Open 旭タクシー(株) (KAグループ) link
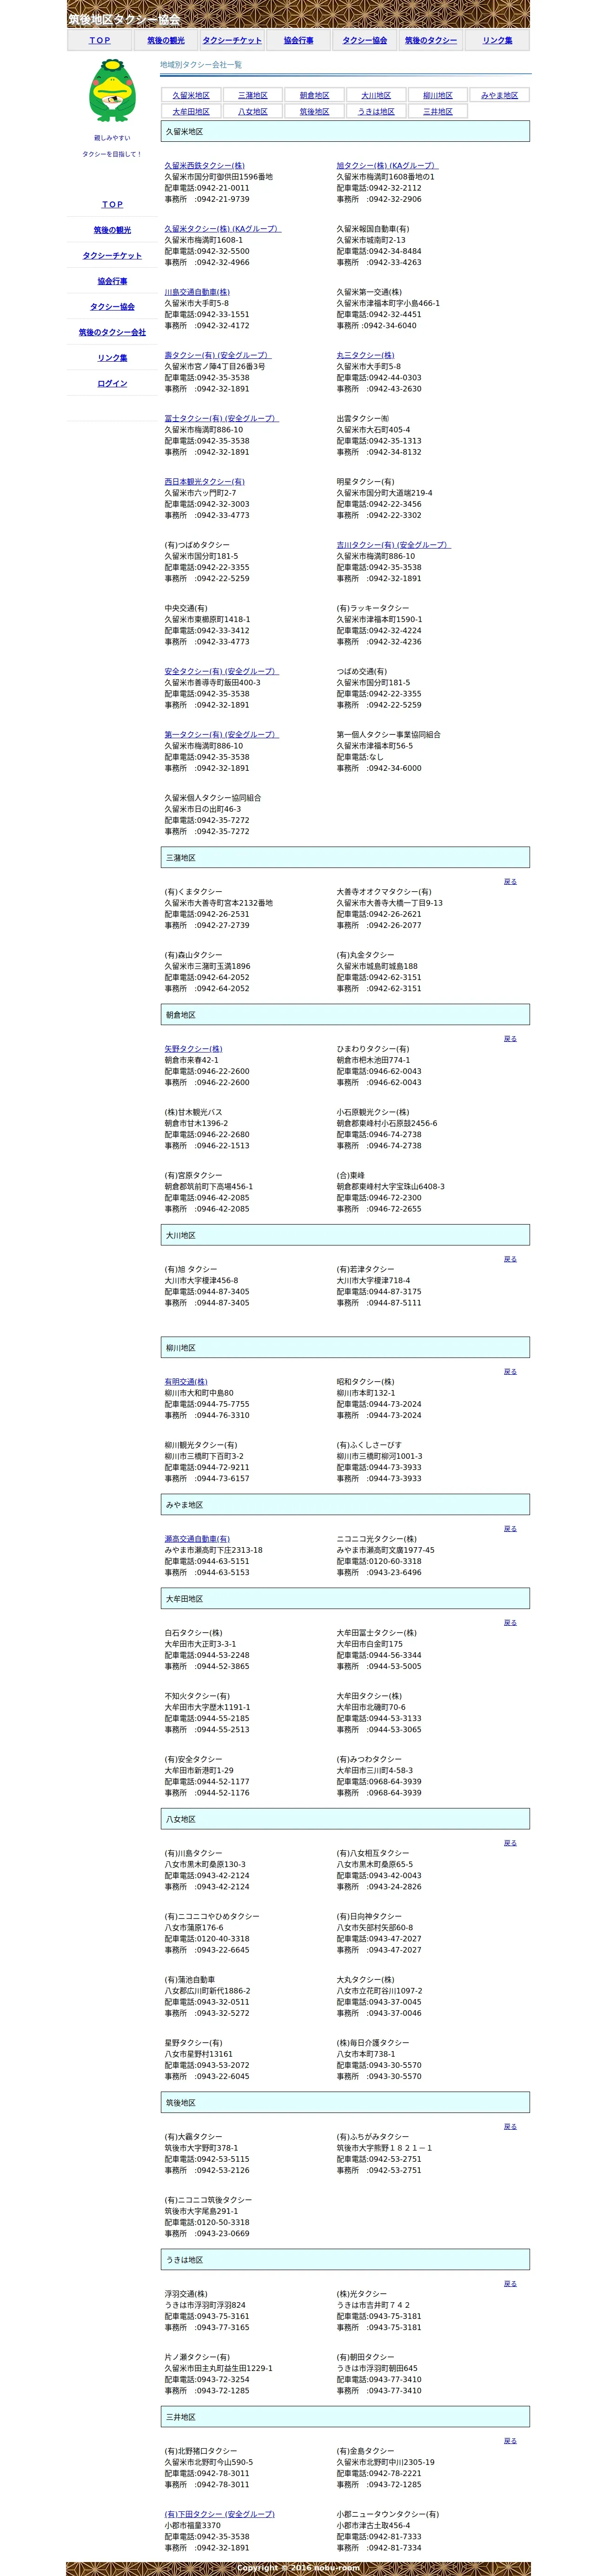The height and width of the screenshot is (2576, 597). pos(387,165)
